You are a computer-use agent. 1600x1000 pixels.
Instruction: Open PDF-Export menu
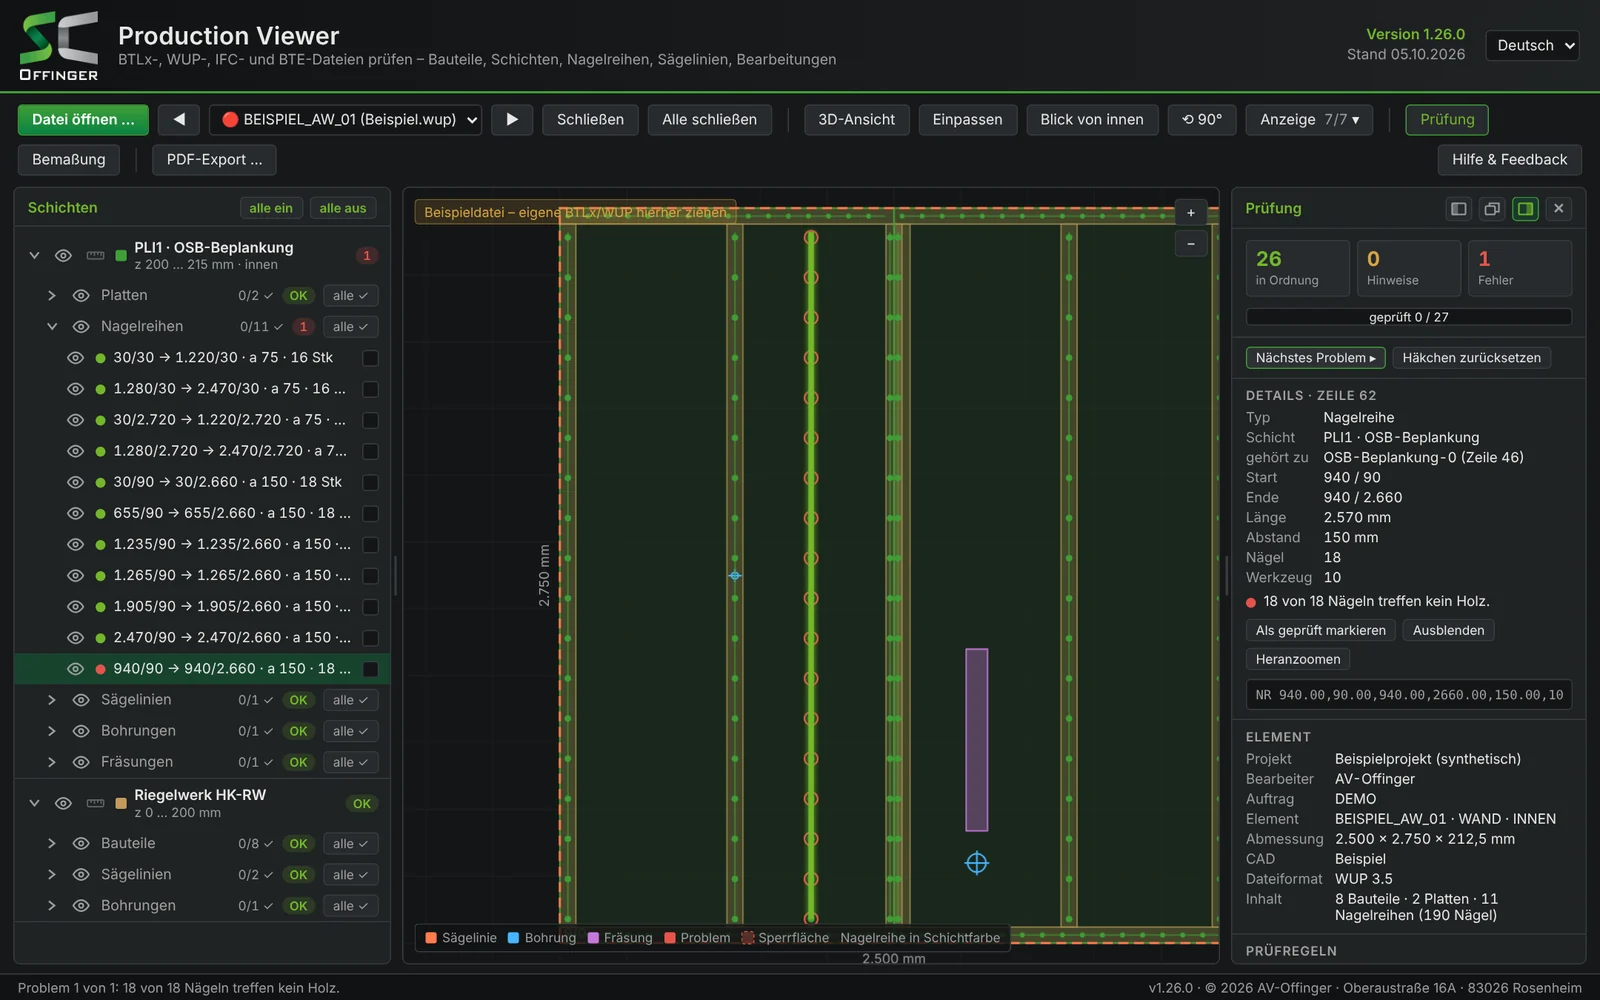(214, 159)
